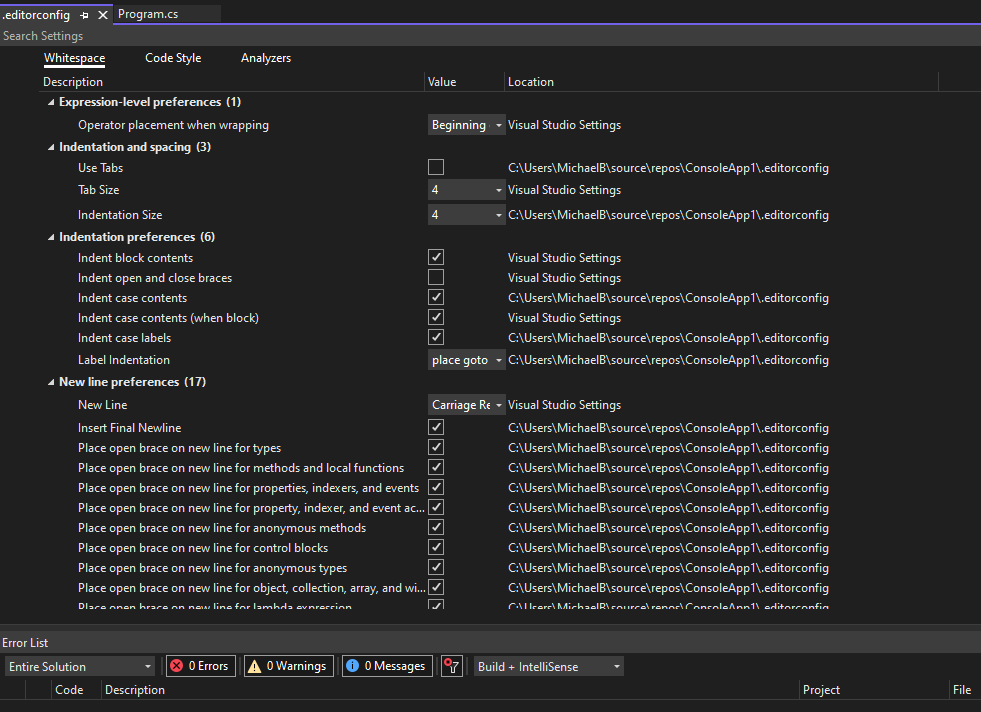Image resolution: width=981 pixels, height=712 pixels.
Task: Select the .editorconfig document tab
Action: coord(36,14)
